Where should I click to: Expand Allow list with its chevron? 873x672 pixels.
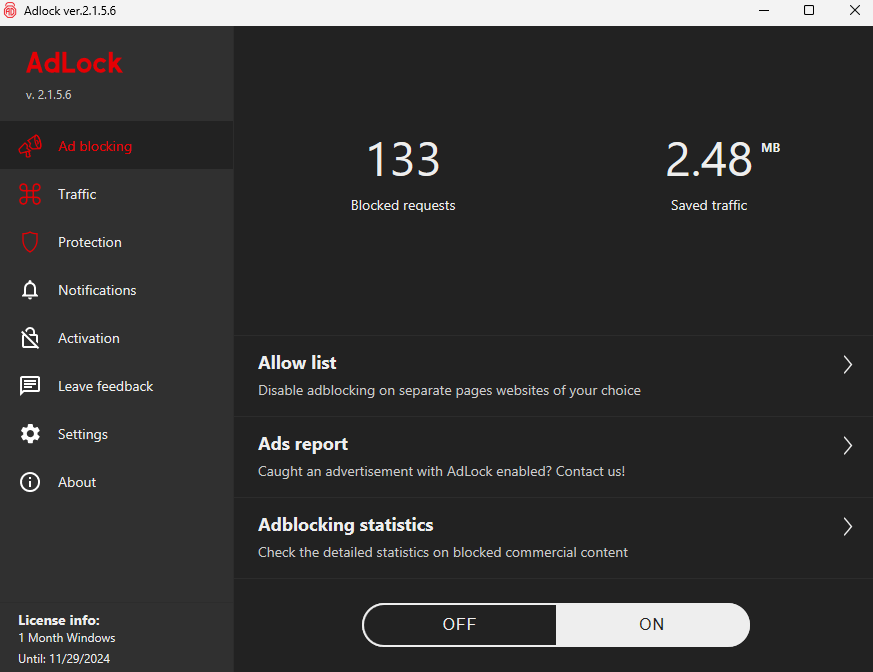tap(847, 365)
